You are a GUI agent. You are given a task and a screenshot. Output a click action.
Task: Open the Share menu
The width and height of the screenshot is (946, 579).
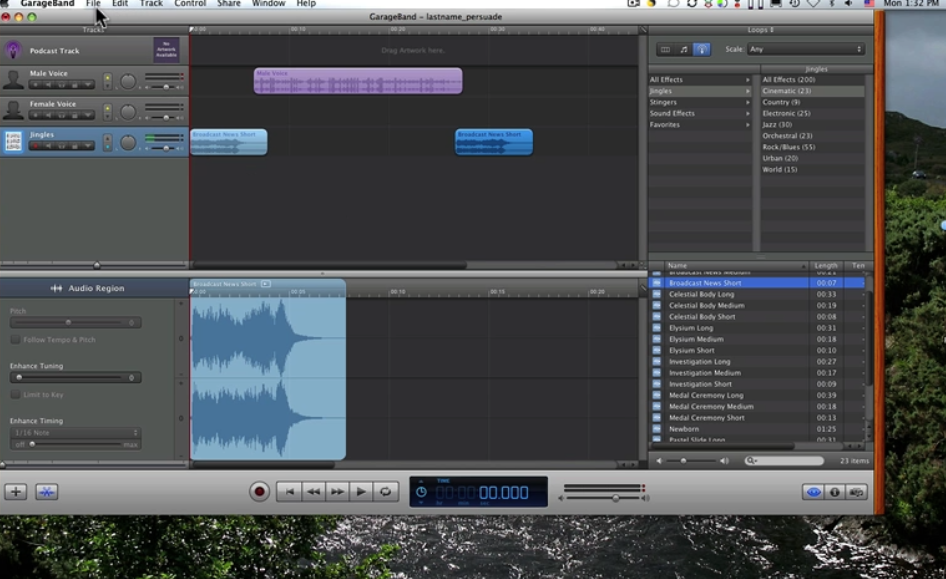tap(229, 4)
